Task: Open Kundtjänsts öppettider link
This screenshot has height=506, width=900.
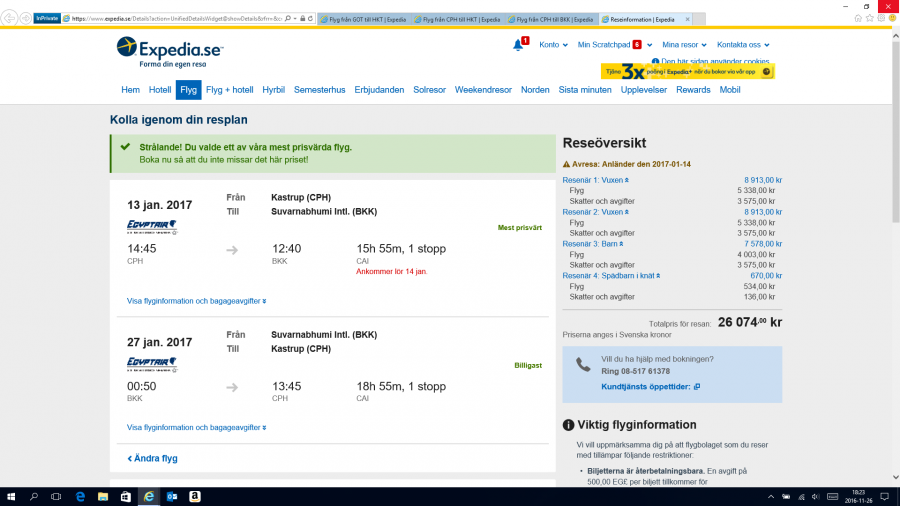Action: click(650, 386)
